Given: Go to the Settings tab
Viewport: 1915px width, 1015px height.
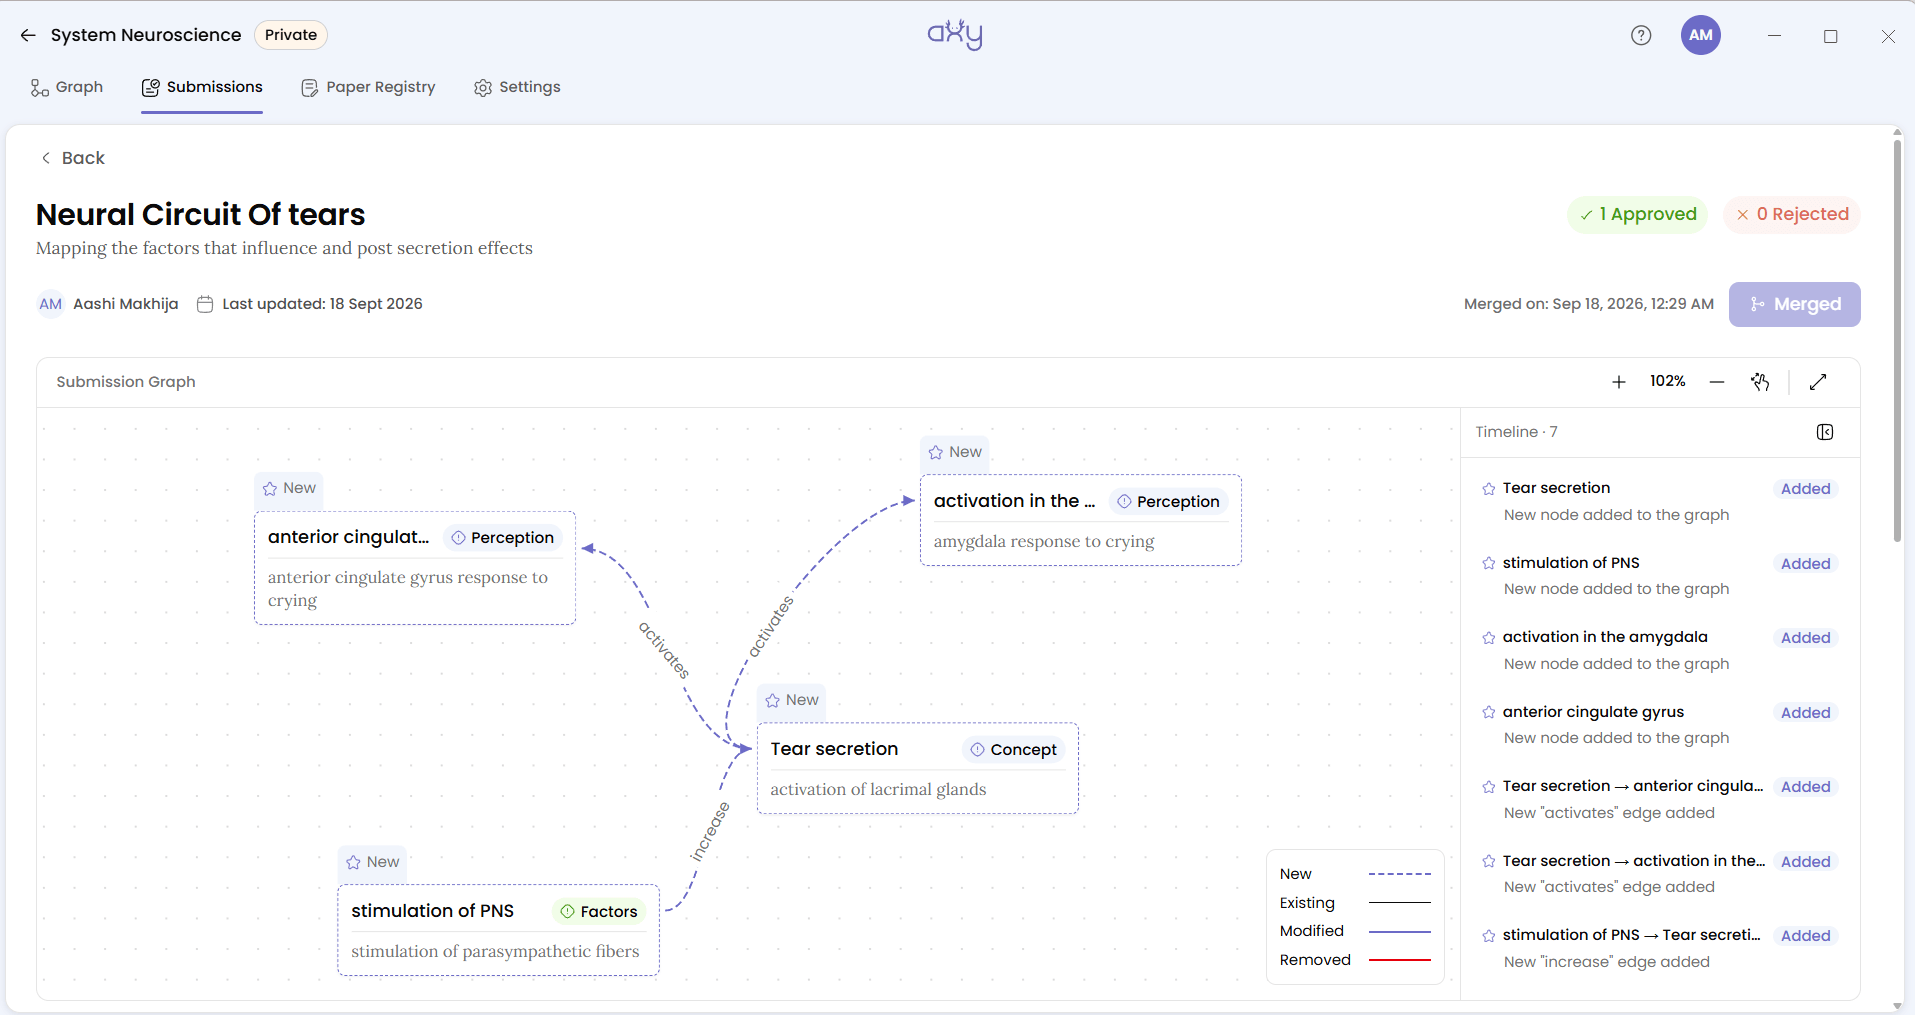Looking at the screenshot, I should pyautogui.click(x=517, y=87).
